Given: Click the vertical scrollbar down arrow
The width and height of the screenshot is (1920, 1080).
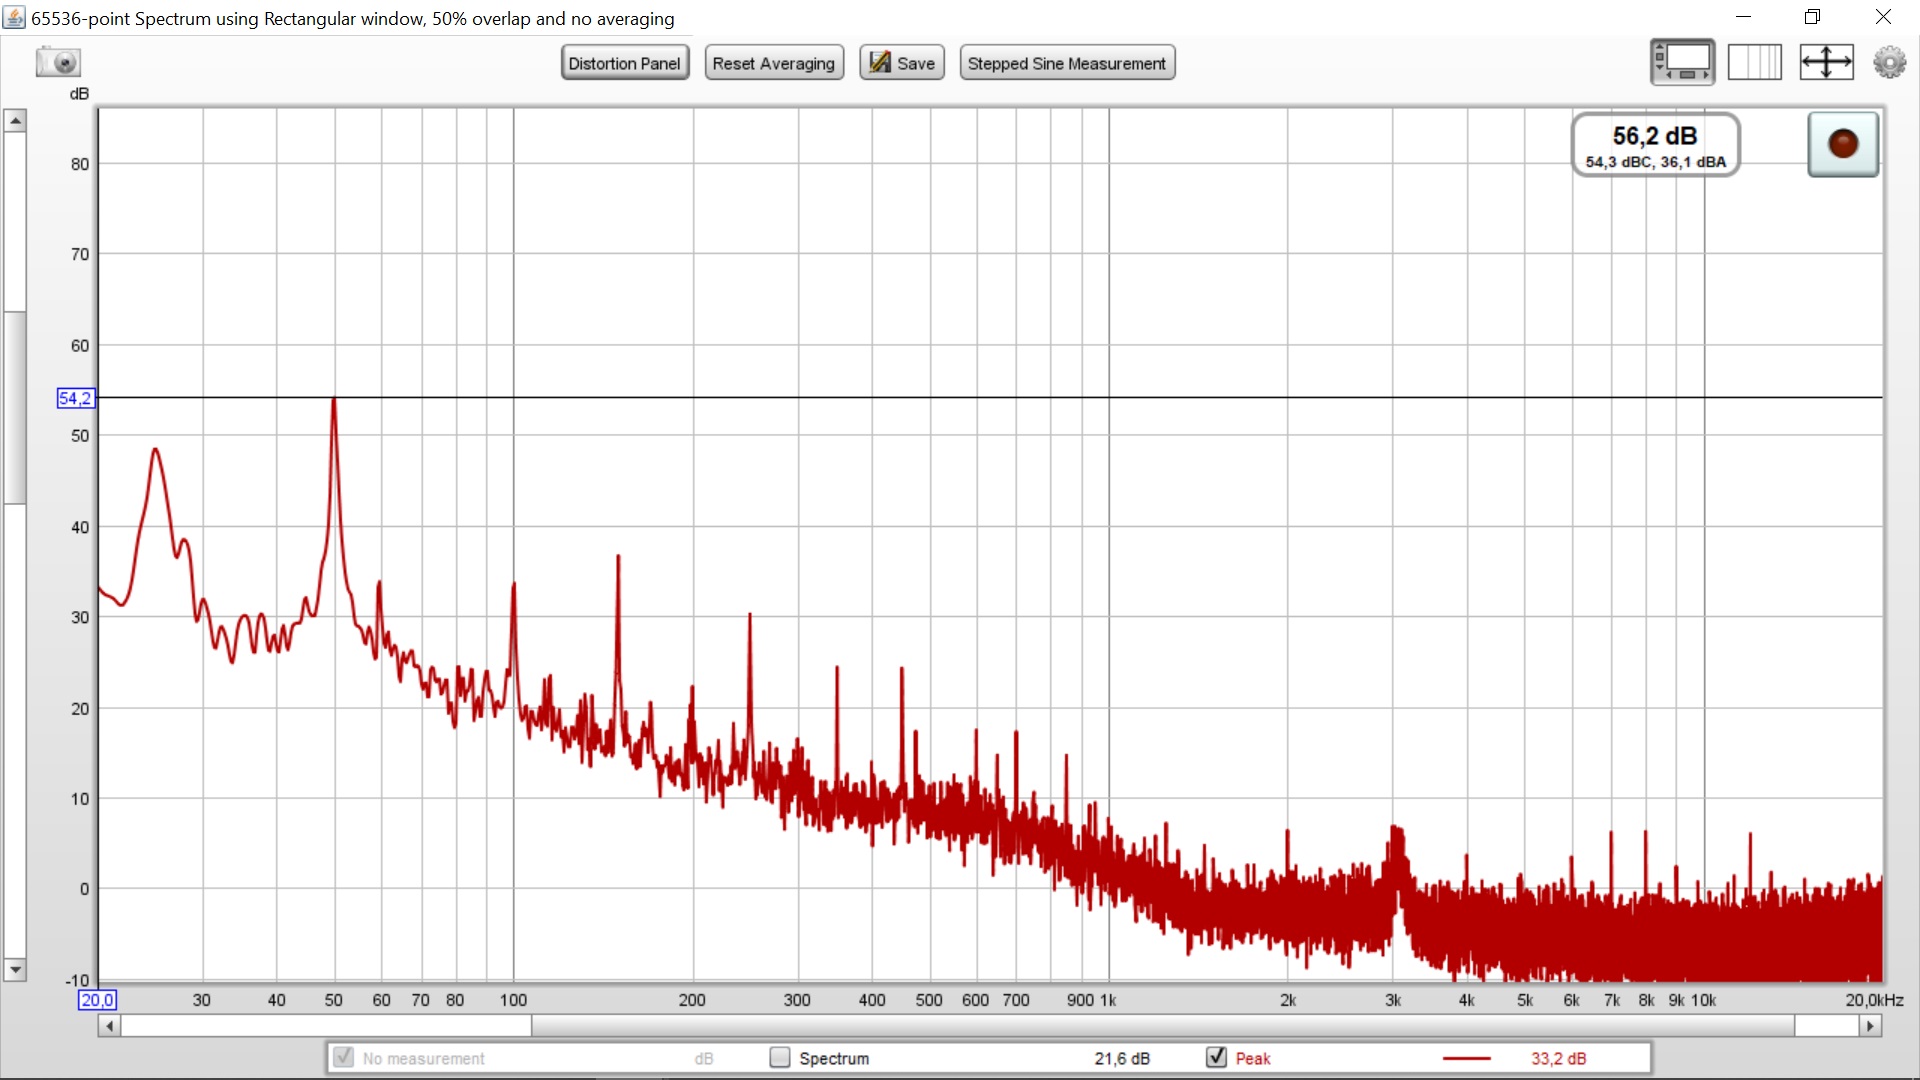Looking at the screenshot, I should pos(15,969).
